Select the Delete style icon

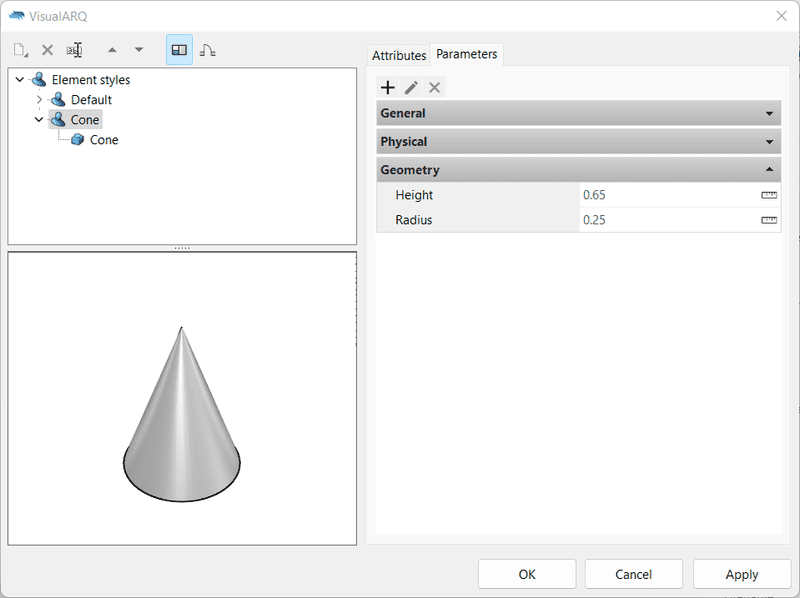tap(46, 49)
